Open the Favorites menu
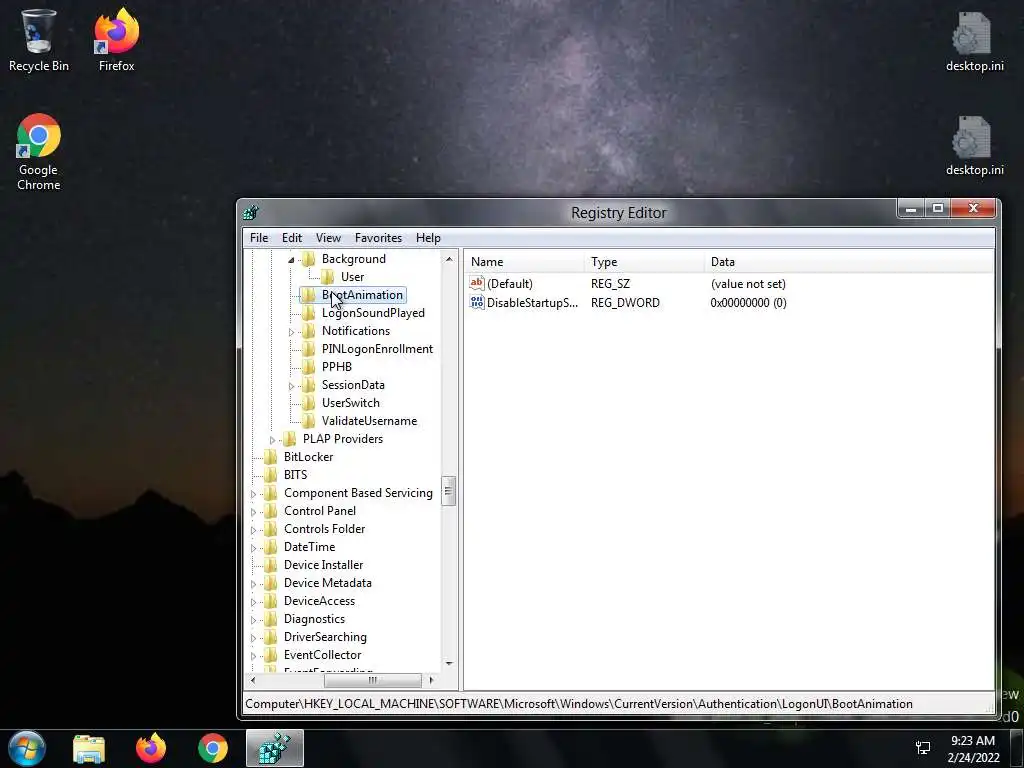This screenshot has height=768, width=1024. [x=378, y=238]
